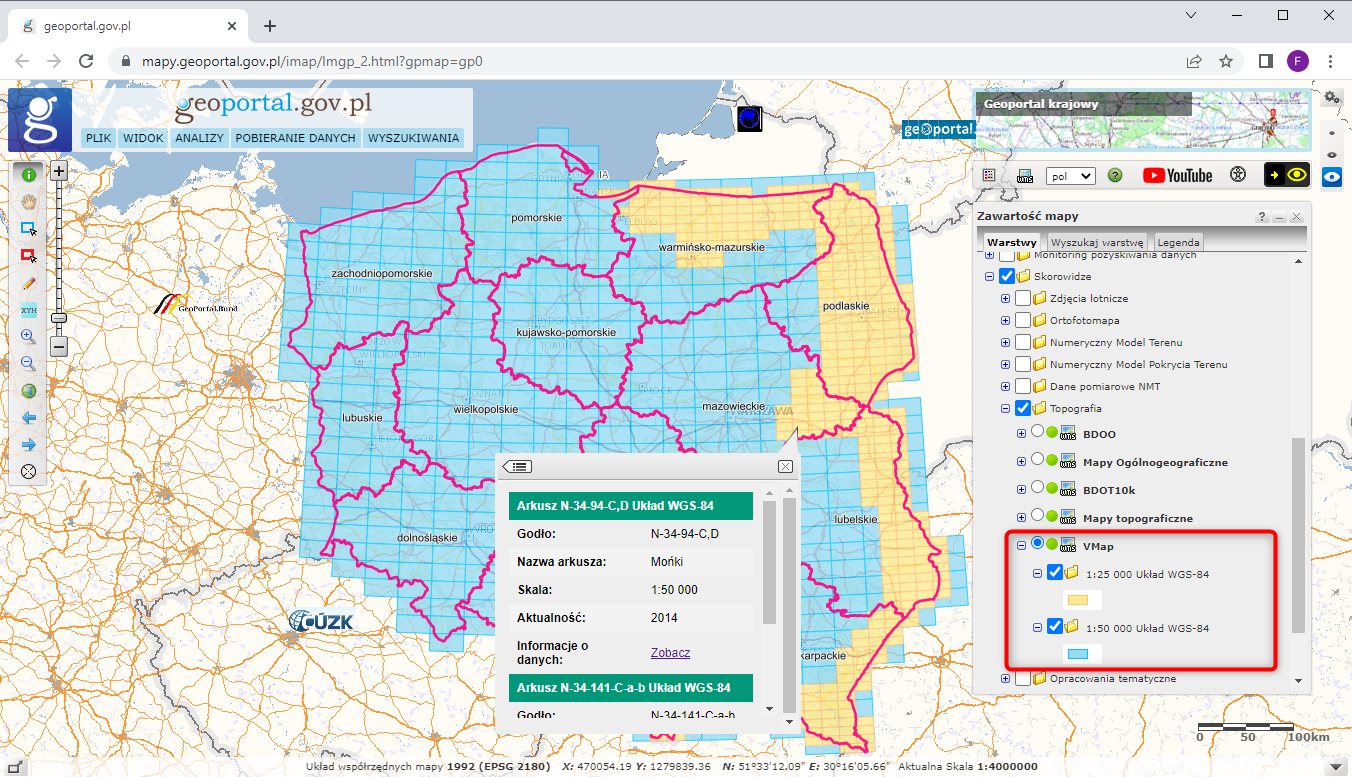Screen dimensions: 1352x777
Task: Show full map extent with globe icon
Action: coord(28,391)
